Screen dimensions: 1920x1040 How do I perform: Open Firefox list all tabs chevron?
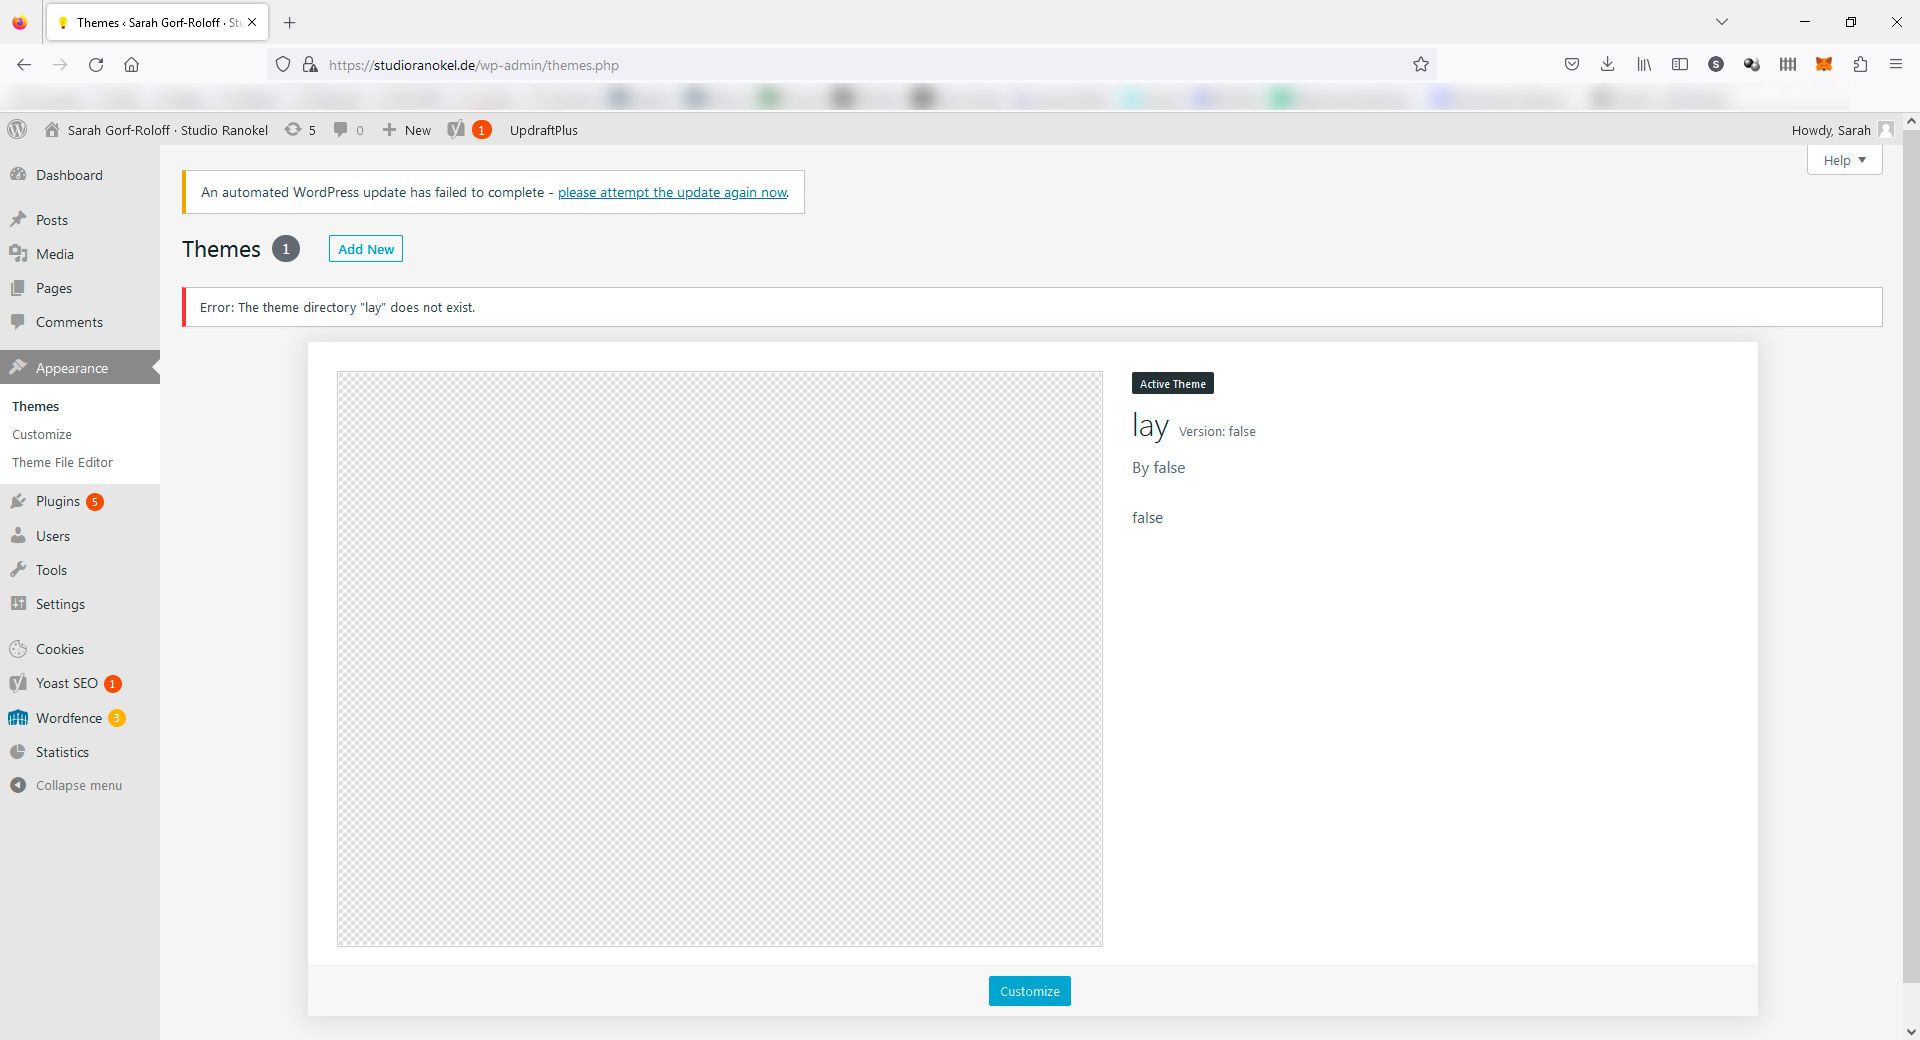pyautogui.click(x=1721, y=22)
